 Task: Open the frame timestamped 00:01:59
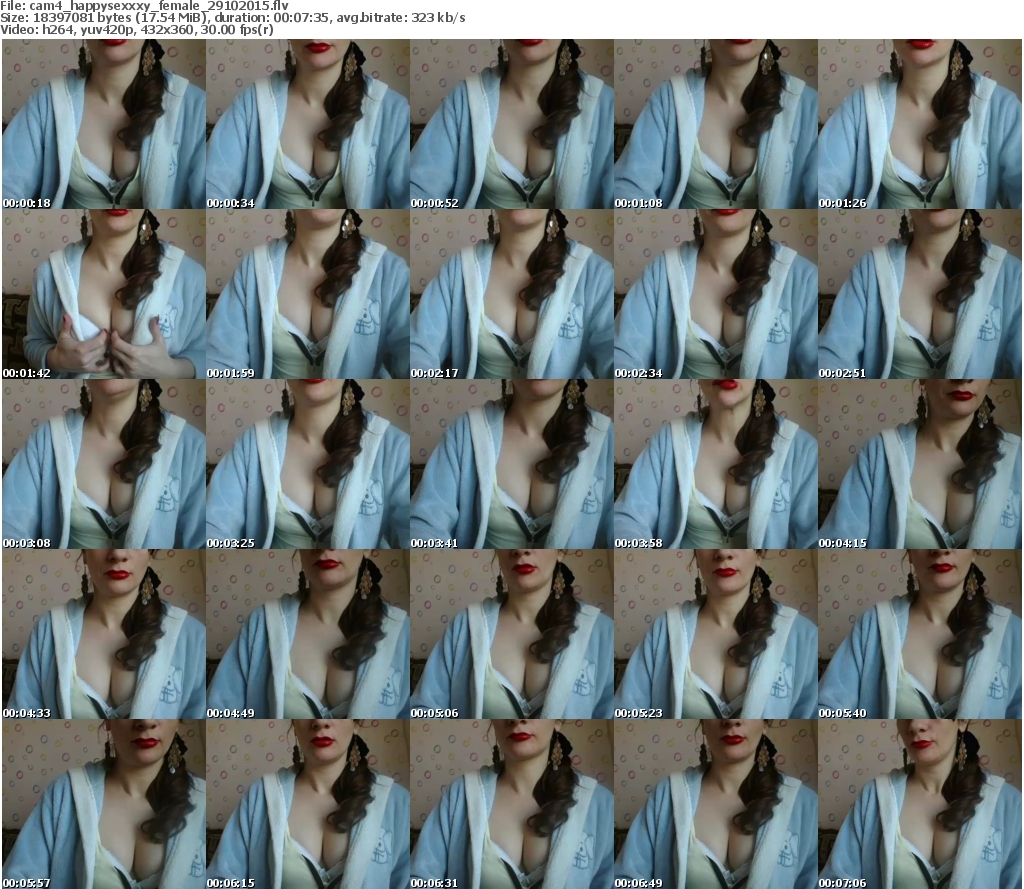308,294
